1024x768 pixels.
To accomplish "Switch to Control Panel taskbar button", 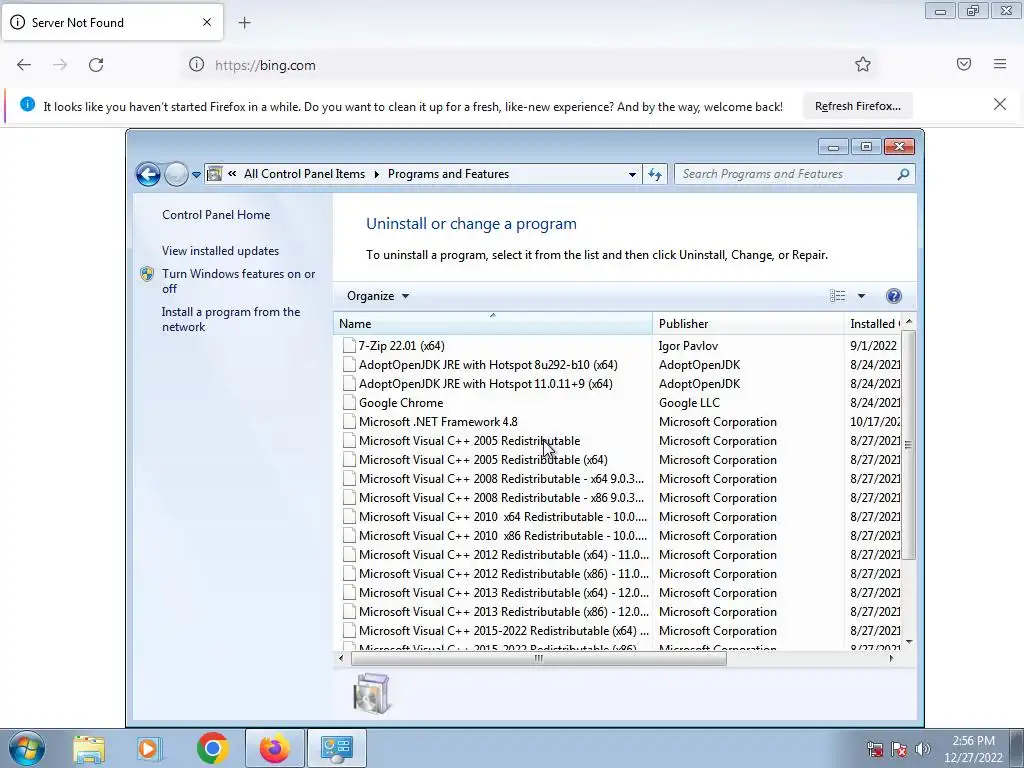I will (x=336, y=748).
